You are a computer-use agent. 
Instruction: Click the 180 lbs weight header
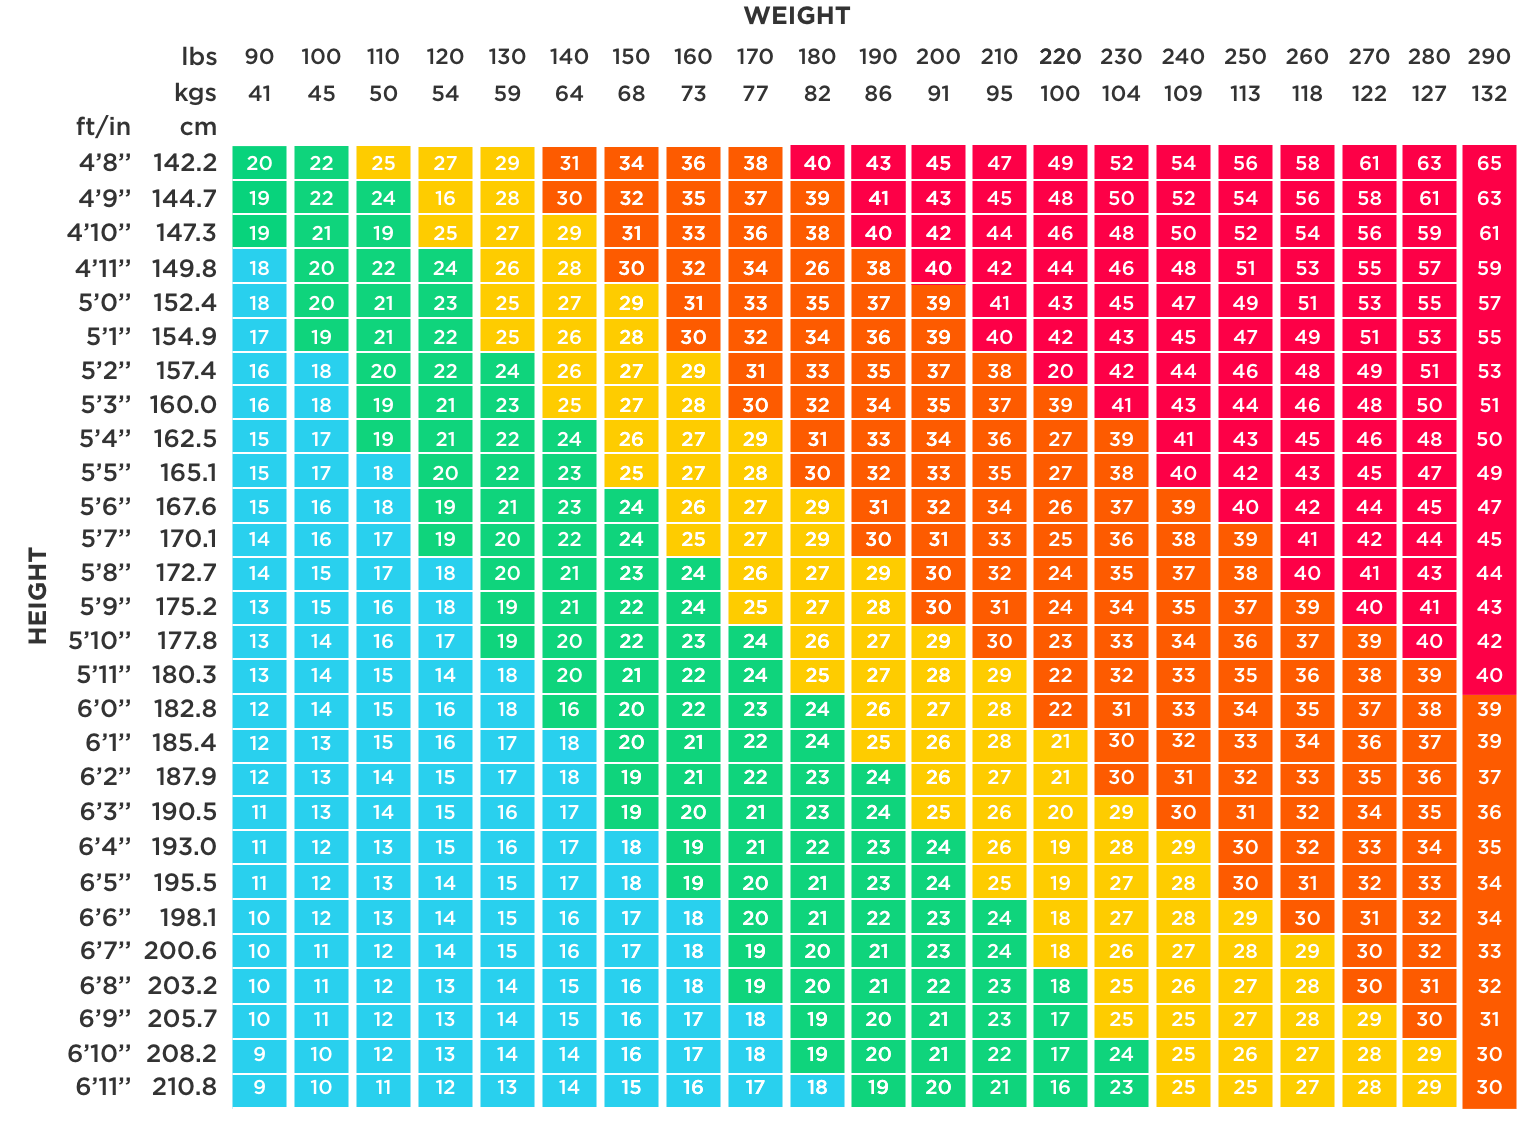click(817, 57)
